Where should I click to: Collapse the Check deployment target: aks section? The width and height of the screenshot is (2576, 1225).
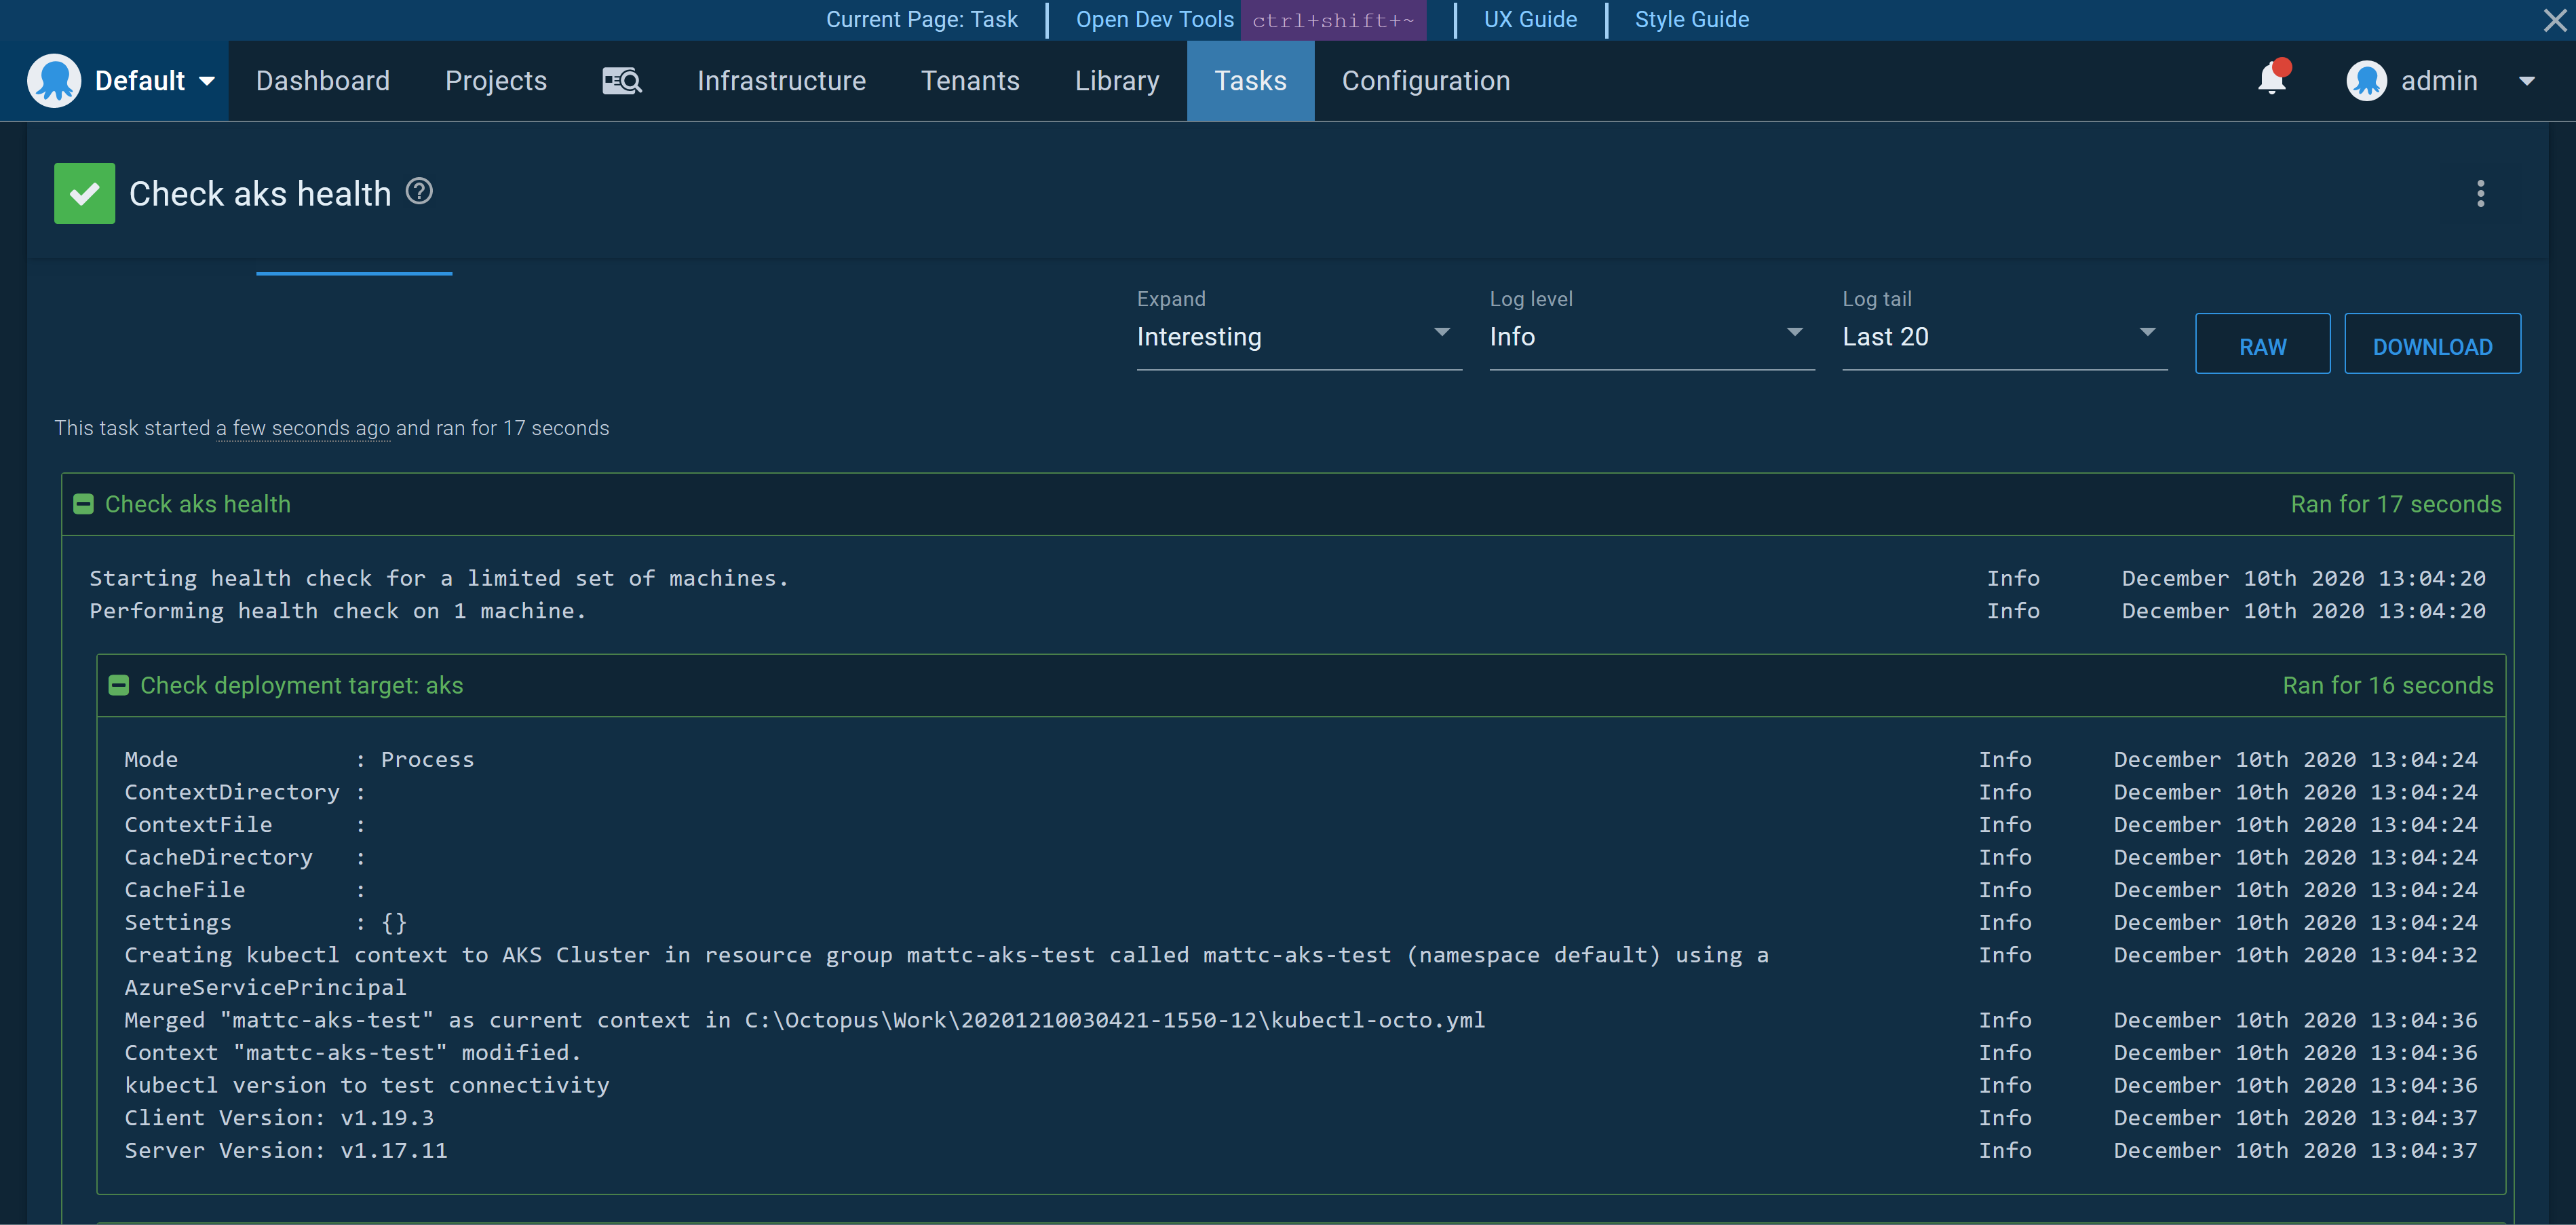pyautogui.click(x=119, y=685)
